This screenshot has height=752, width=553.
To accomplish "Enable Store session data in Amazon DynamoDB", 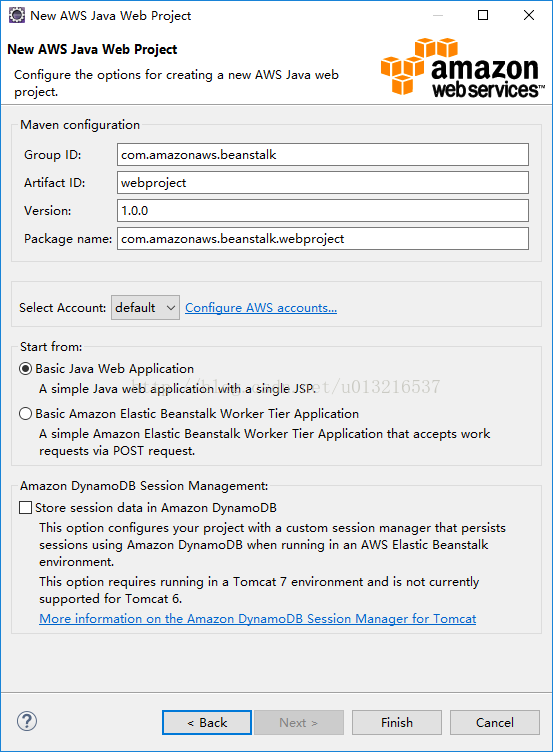I will tap(25, 507).
